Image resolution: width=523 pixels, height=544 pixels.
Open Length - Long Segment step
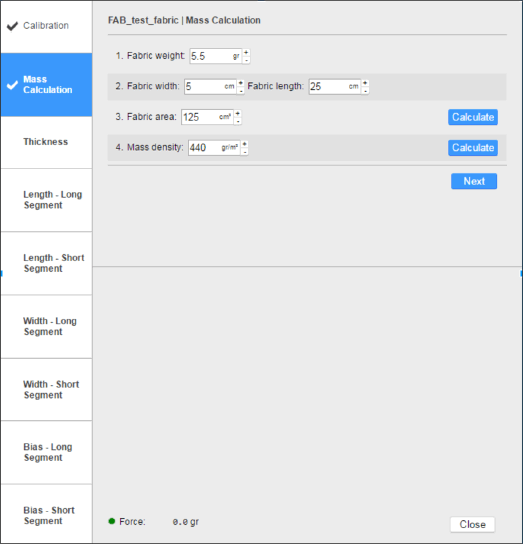(46, 200)
